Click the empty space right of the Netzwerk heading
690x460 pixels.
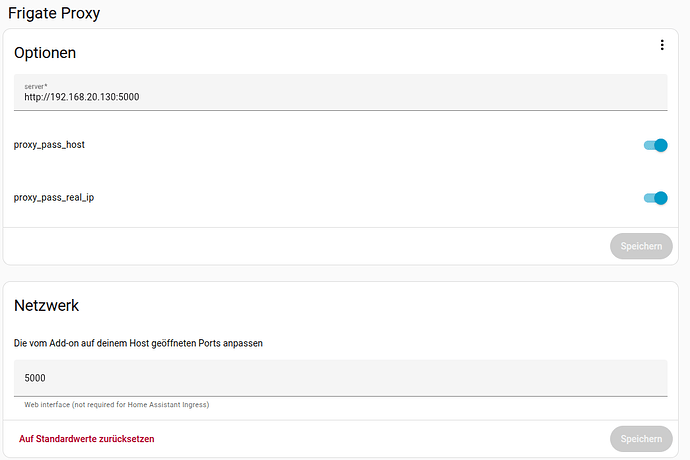[380, 305]
